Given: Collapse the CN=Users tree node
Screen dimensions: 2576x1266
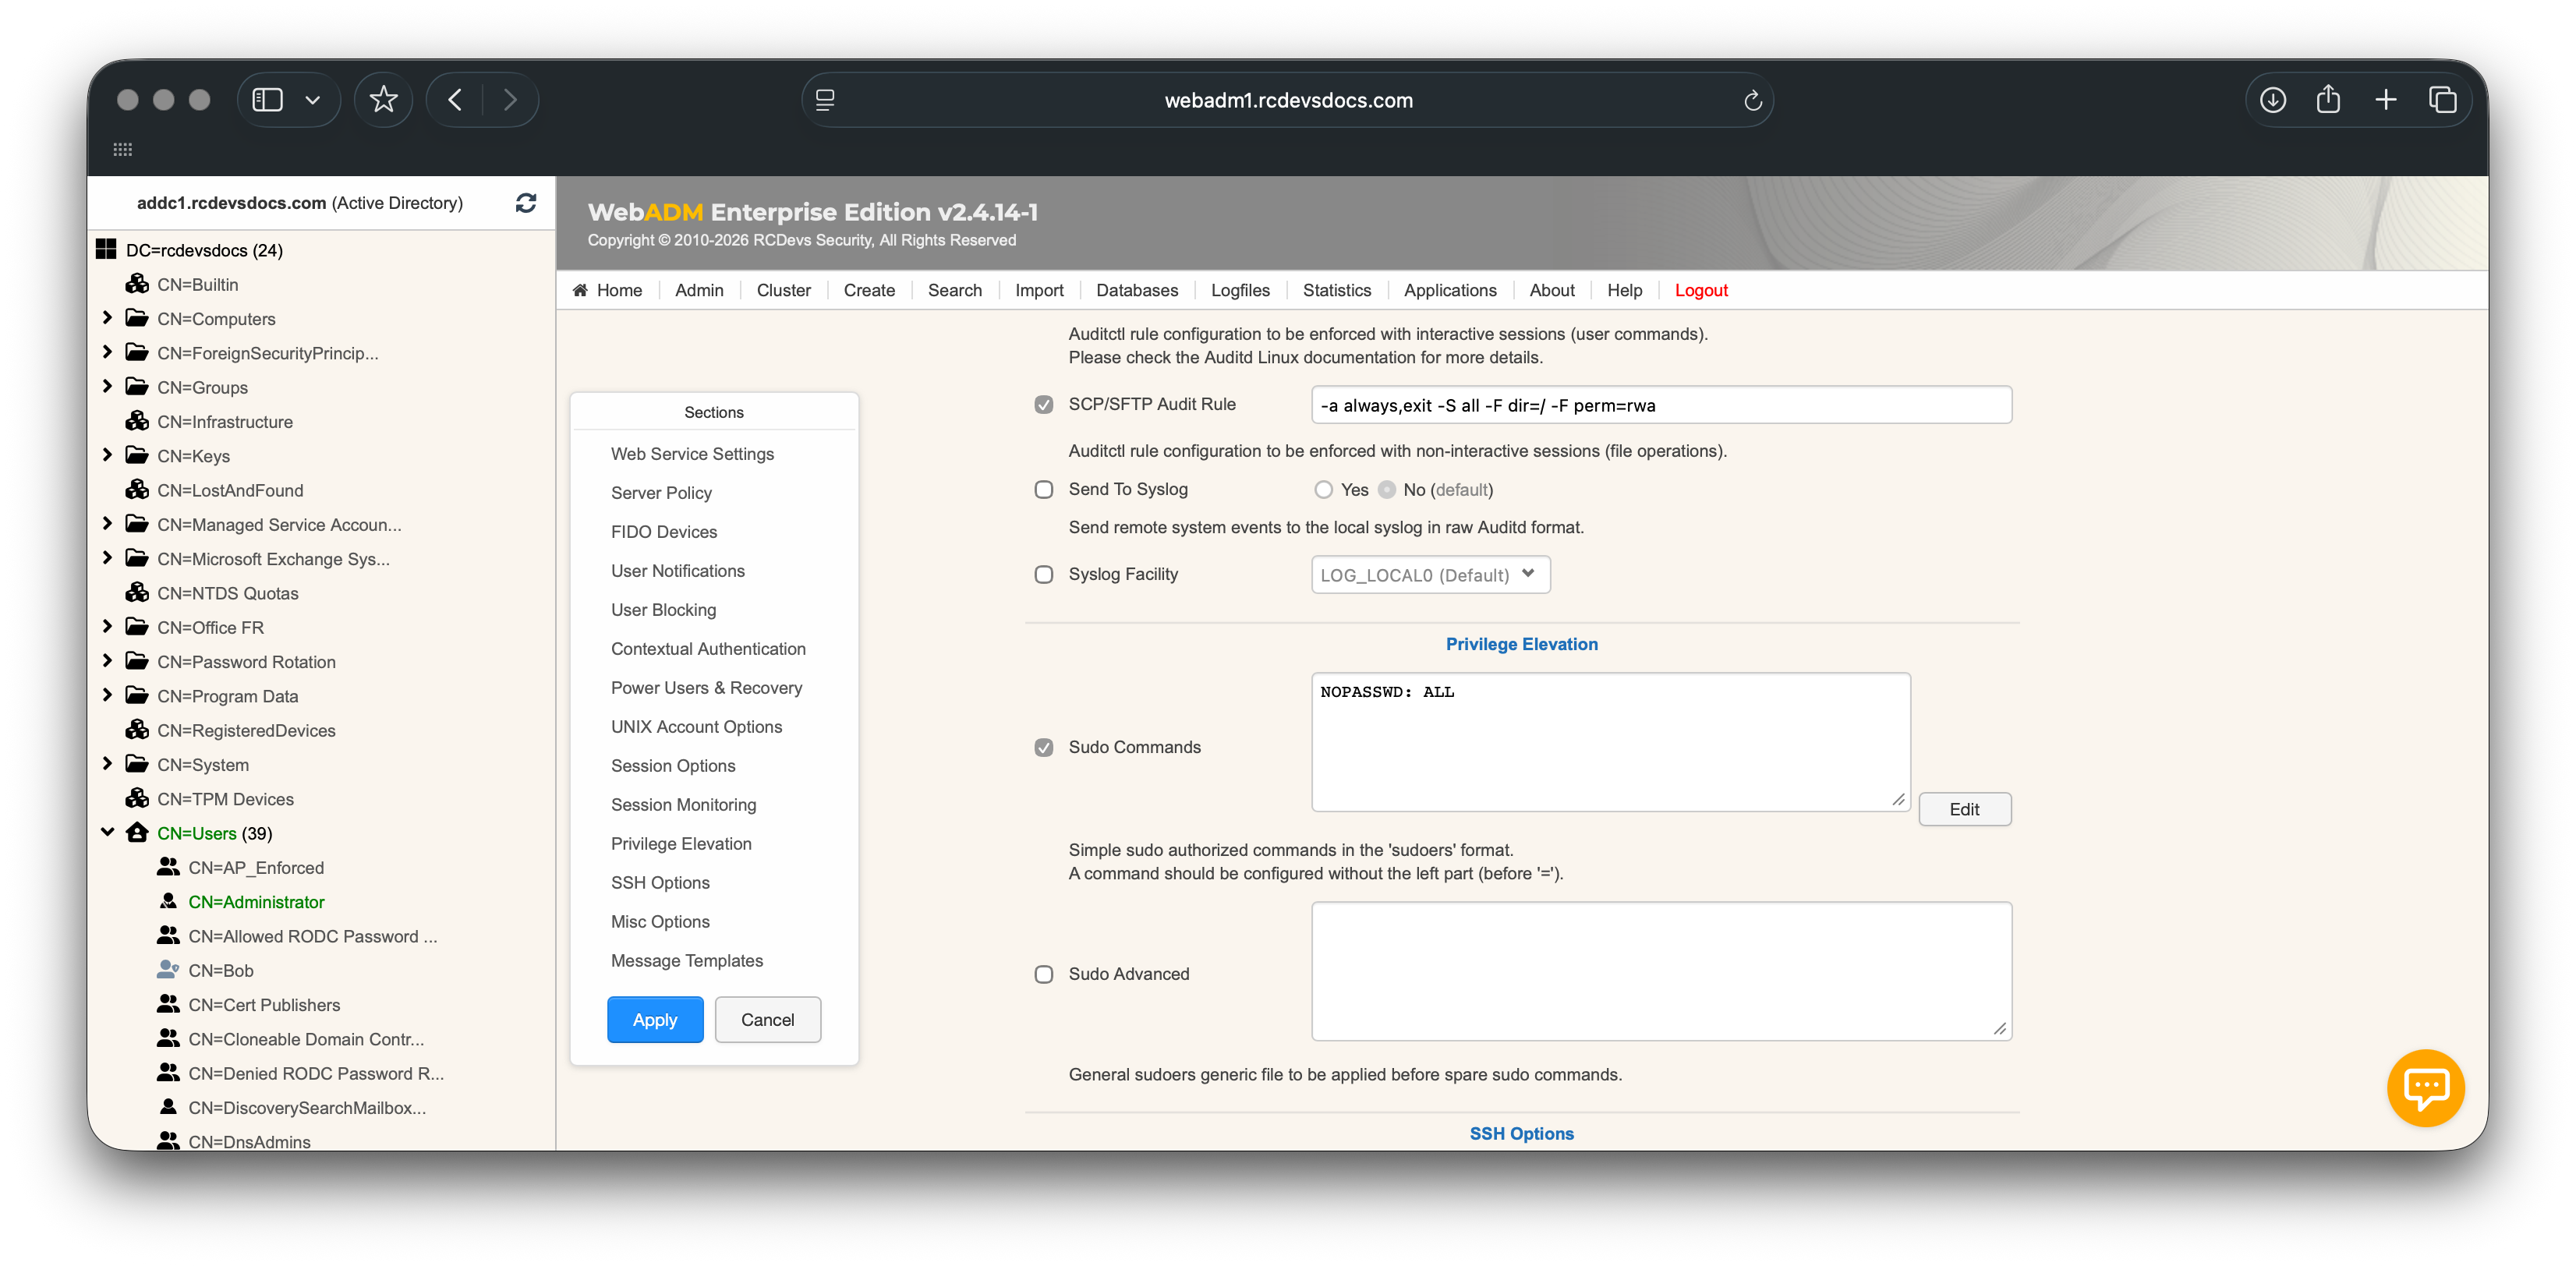Looking at the screenshot, I should (107, 832).
